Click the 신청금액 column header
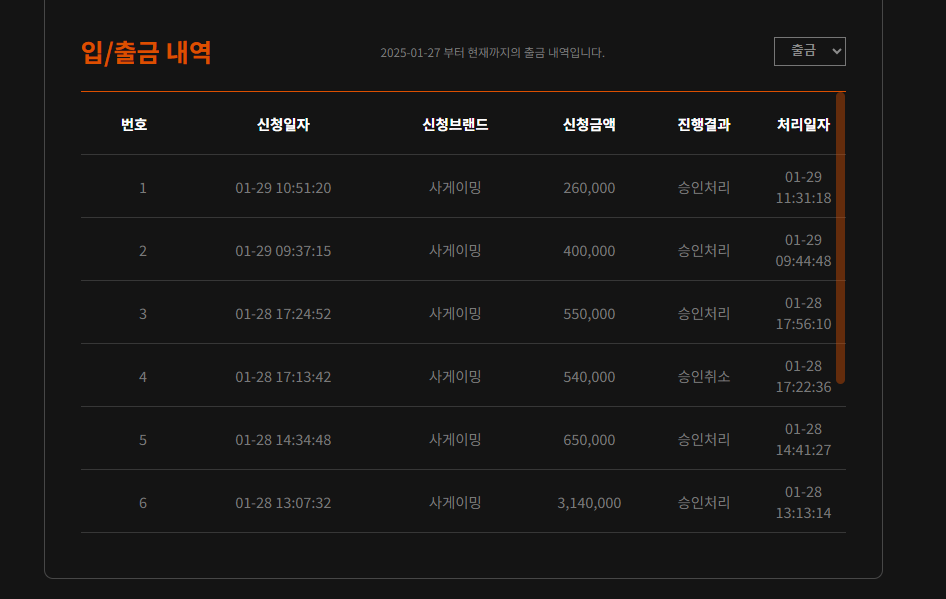The width and height of the screenshot is (946, 599). 589,124
